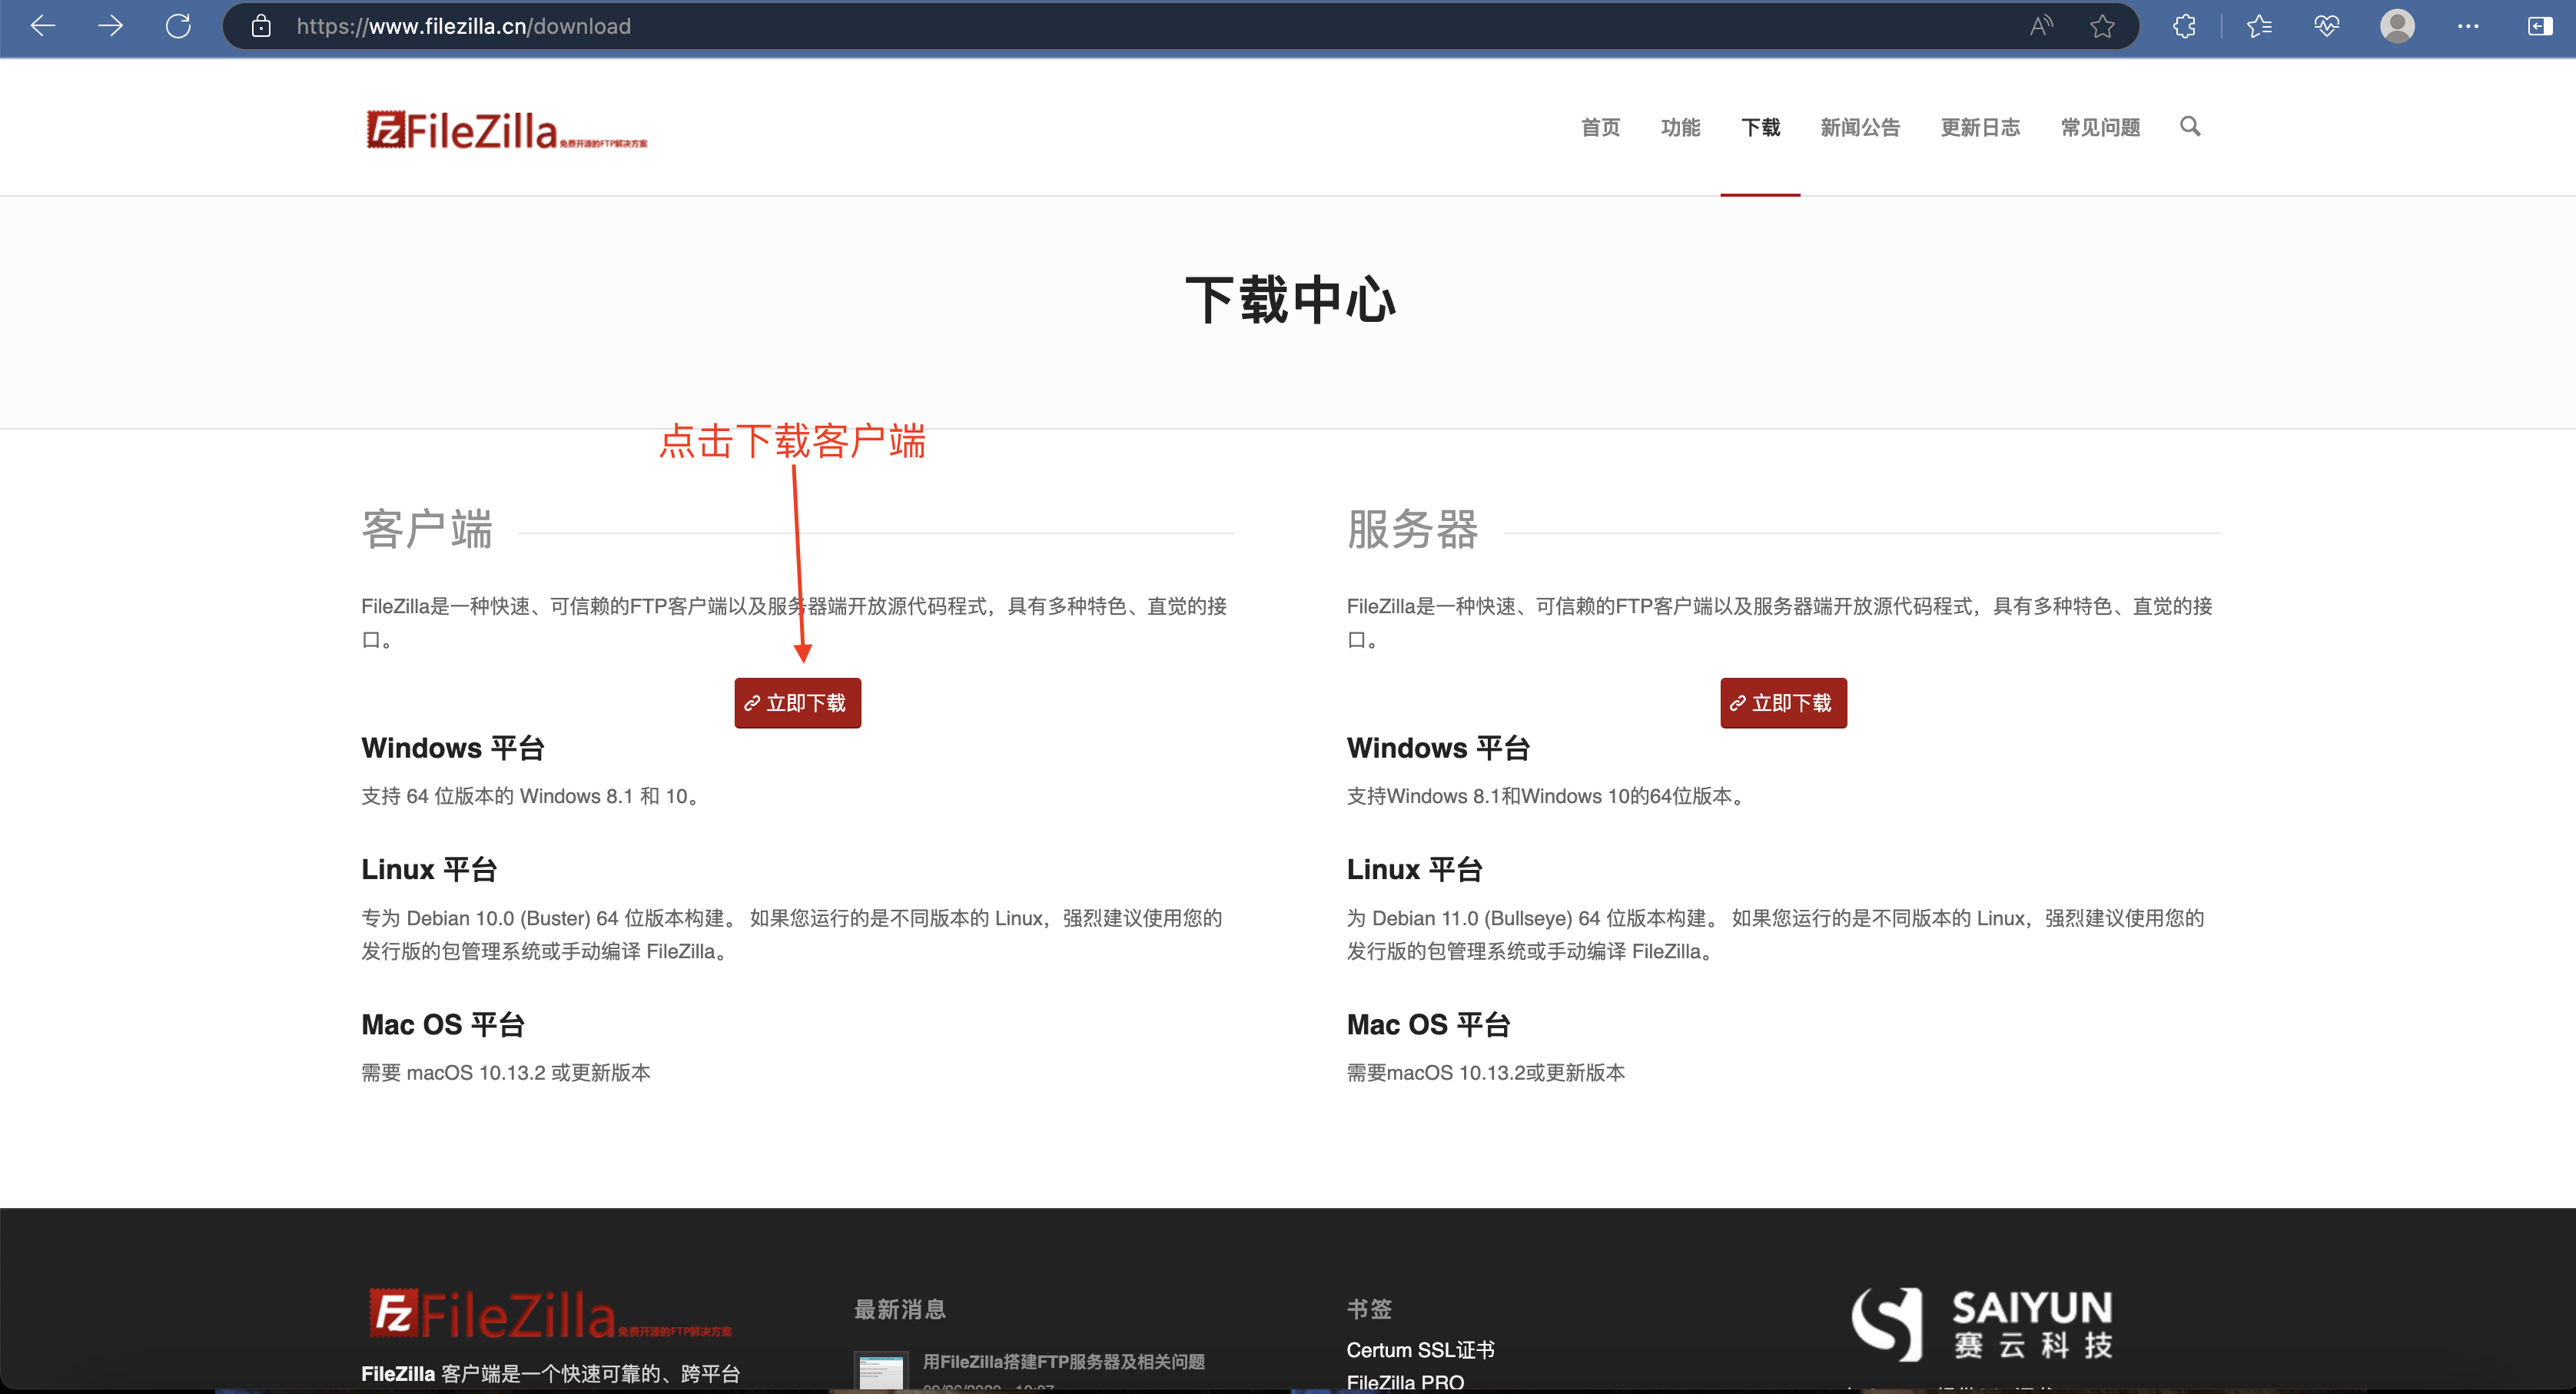
Task: Click the browser forward arrow
Action: pos(111,26)
